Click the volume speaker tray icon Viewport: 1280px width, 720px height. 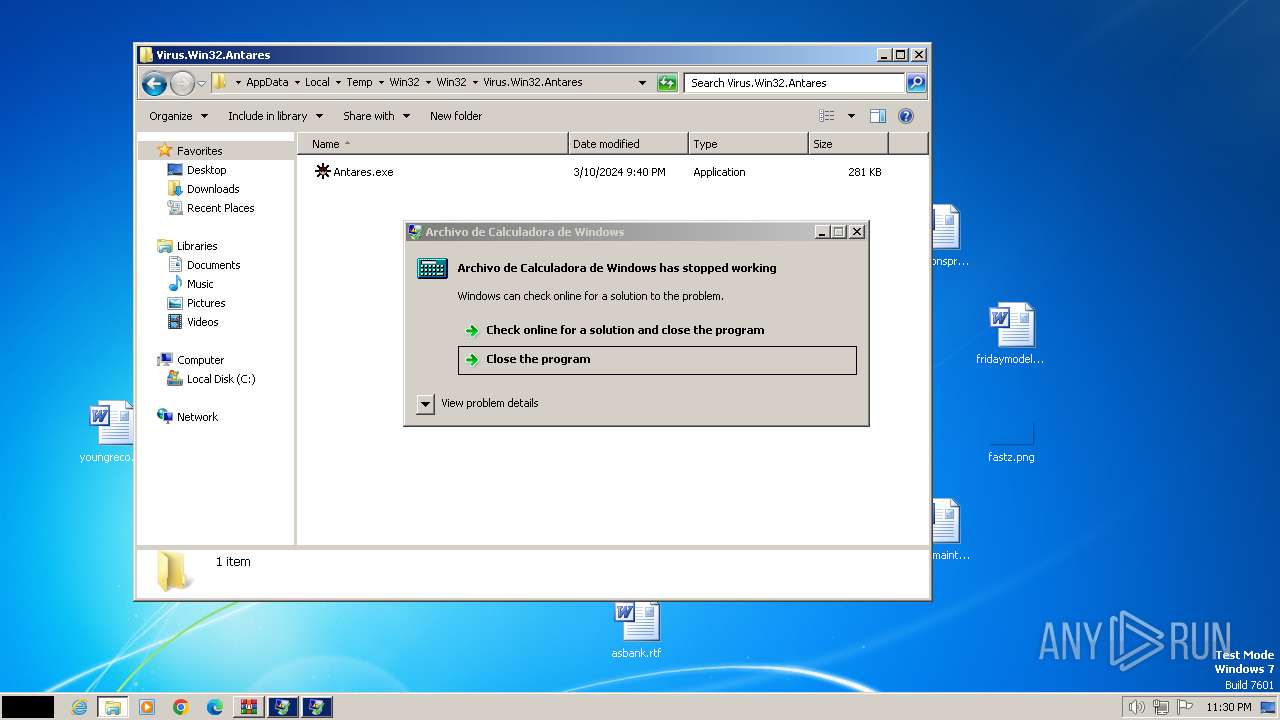(x=1136, y=707)
